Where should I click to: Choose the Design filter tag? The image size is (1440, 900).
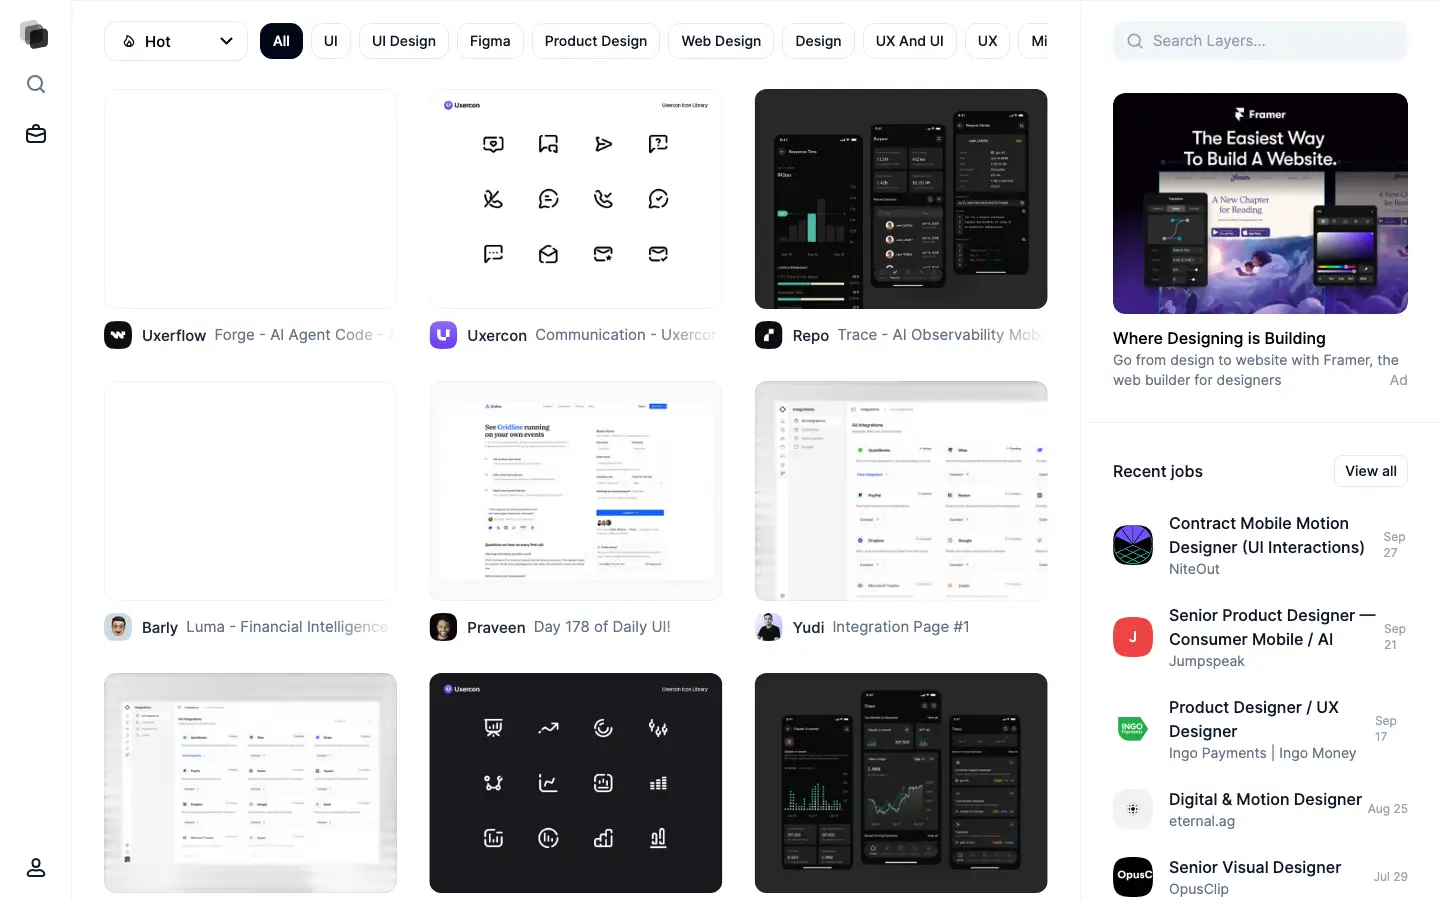818,41
